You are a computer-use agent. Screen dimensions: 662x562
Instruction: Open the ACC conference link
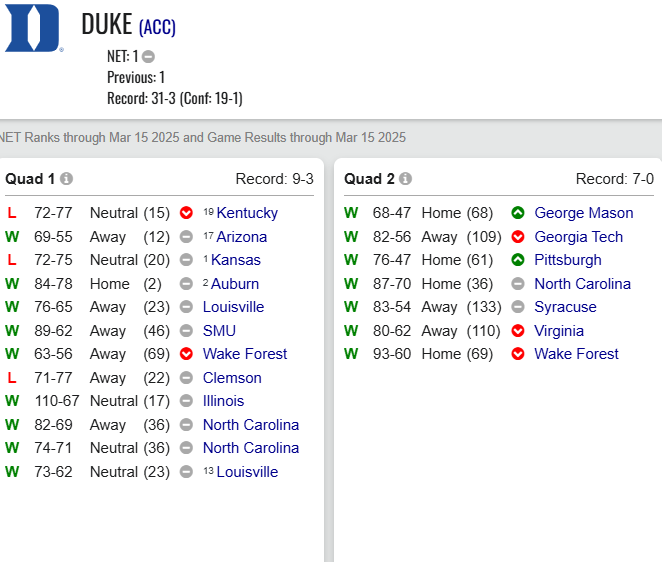pos(157,27)
